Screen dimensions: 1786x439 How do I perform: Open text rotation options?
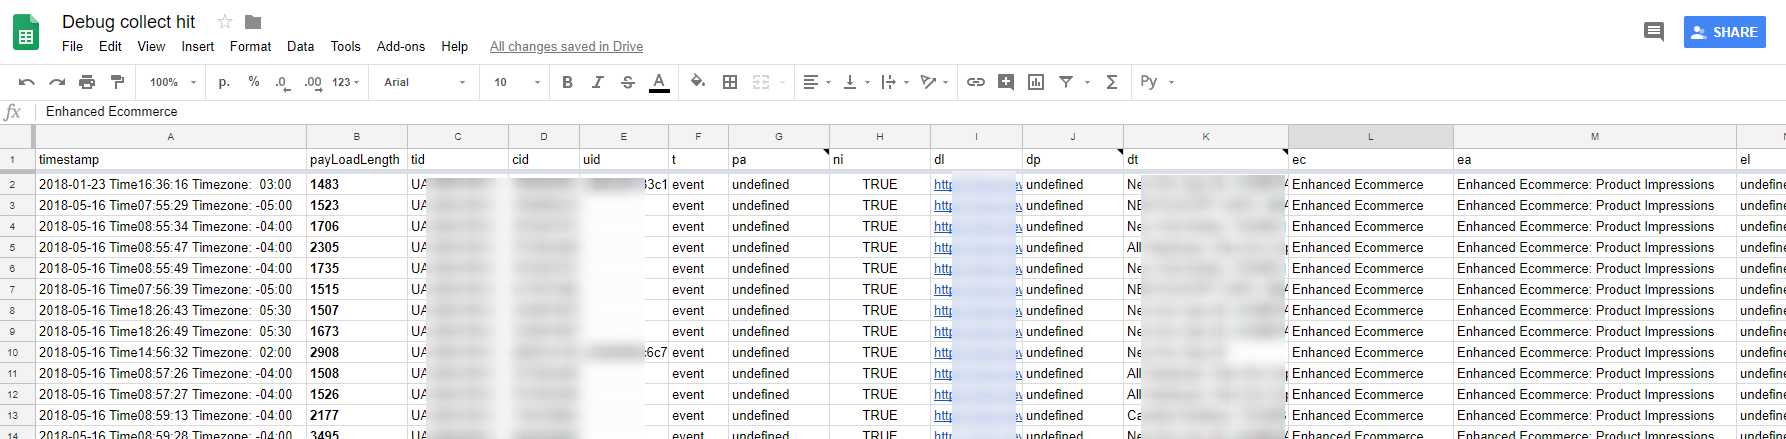tap(933, 82)
